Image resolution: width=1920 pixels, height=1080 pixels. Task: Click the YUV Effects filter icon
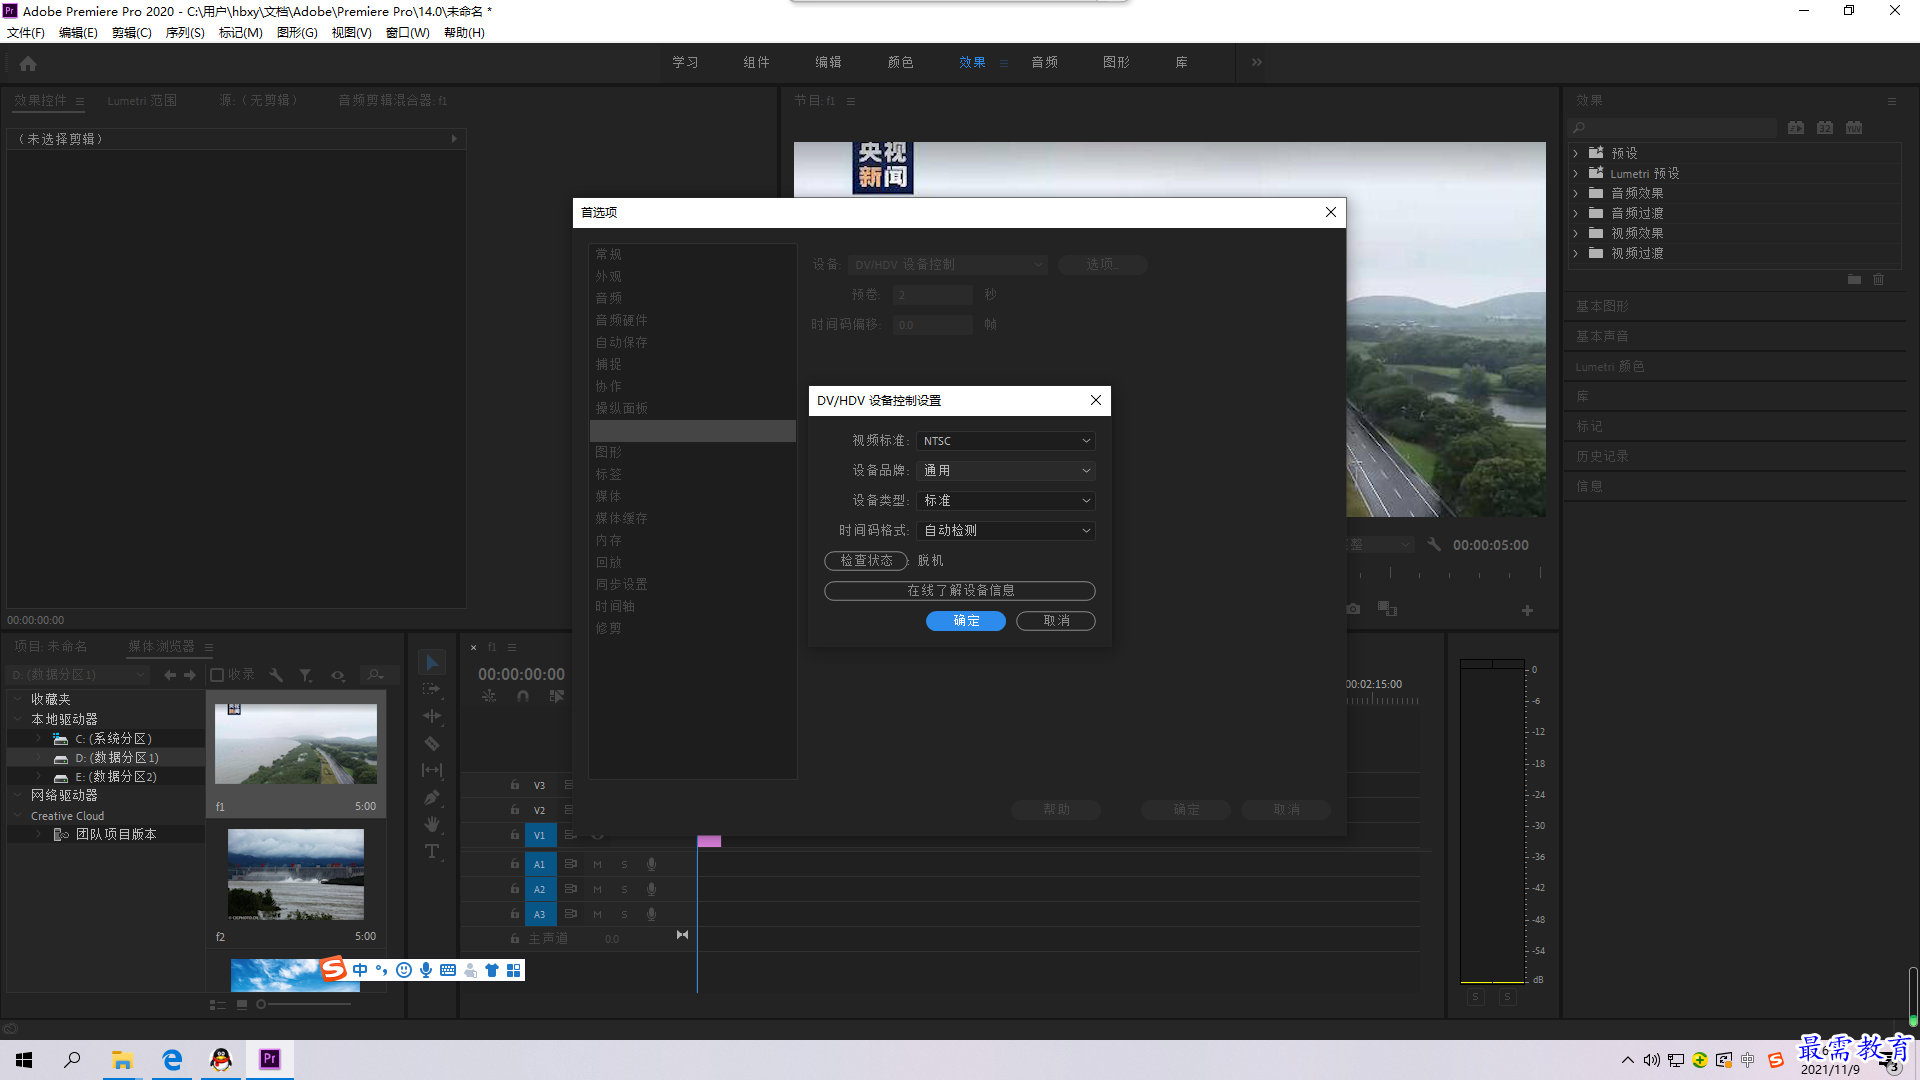[1854, 128]
